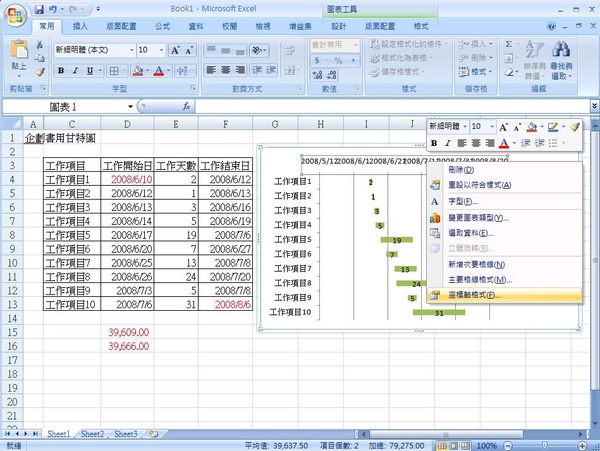This screenshot has width=600, height=451.
Task: Click the ribbon borders icon
Action: [x=114, y=71]
